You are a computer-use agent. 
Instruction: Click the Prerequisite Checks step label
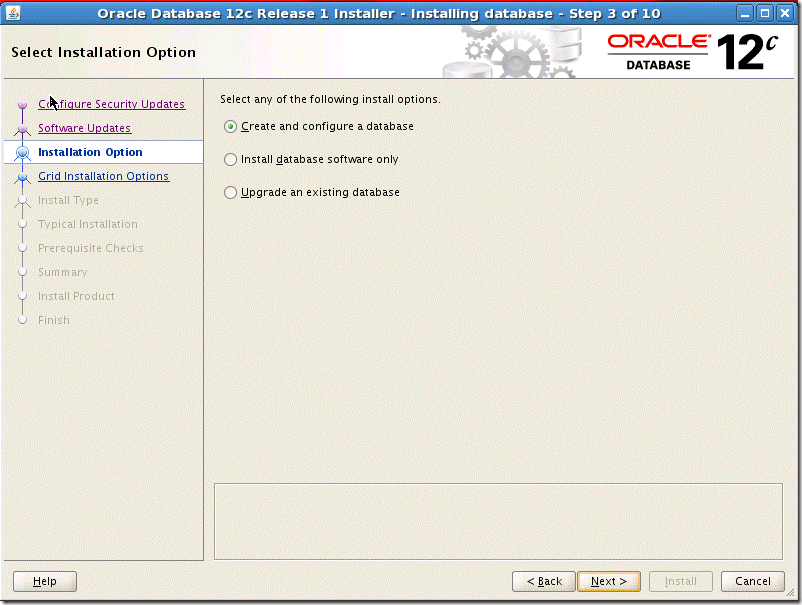coord(91,248)
